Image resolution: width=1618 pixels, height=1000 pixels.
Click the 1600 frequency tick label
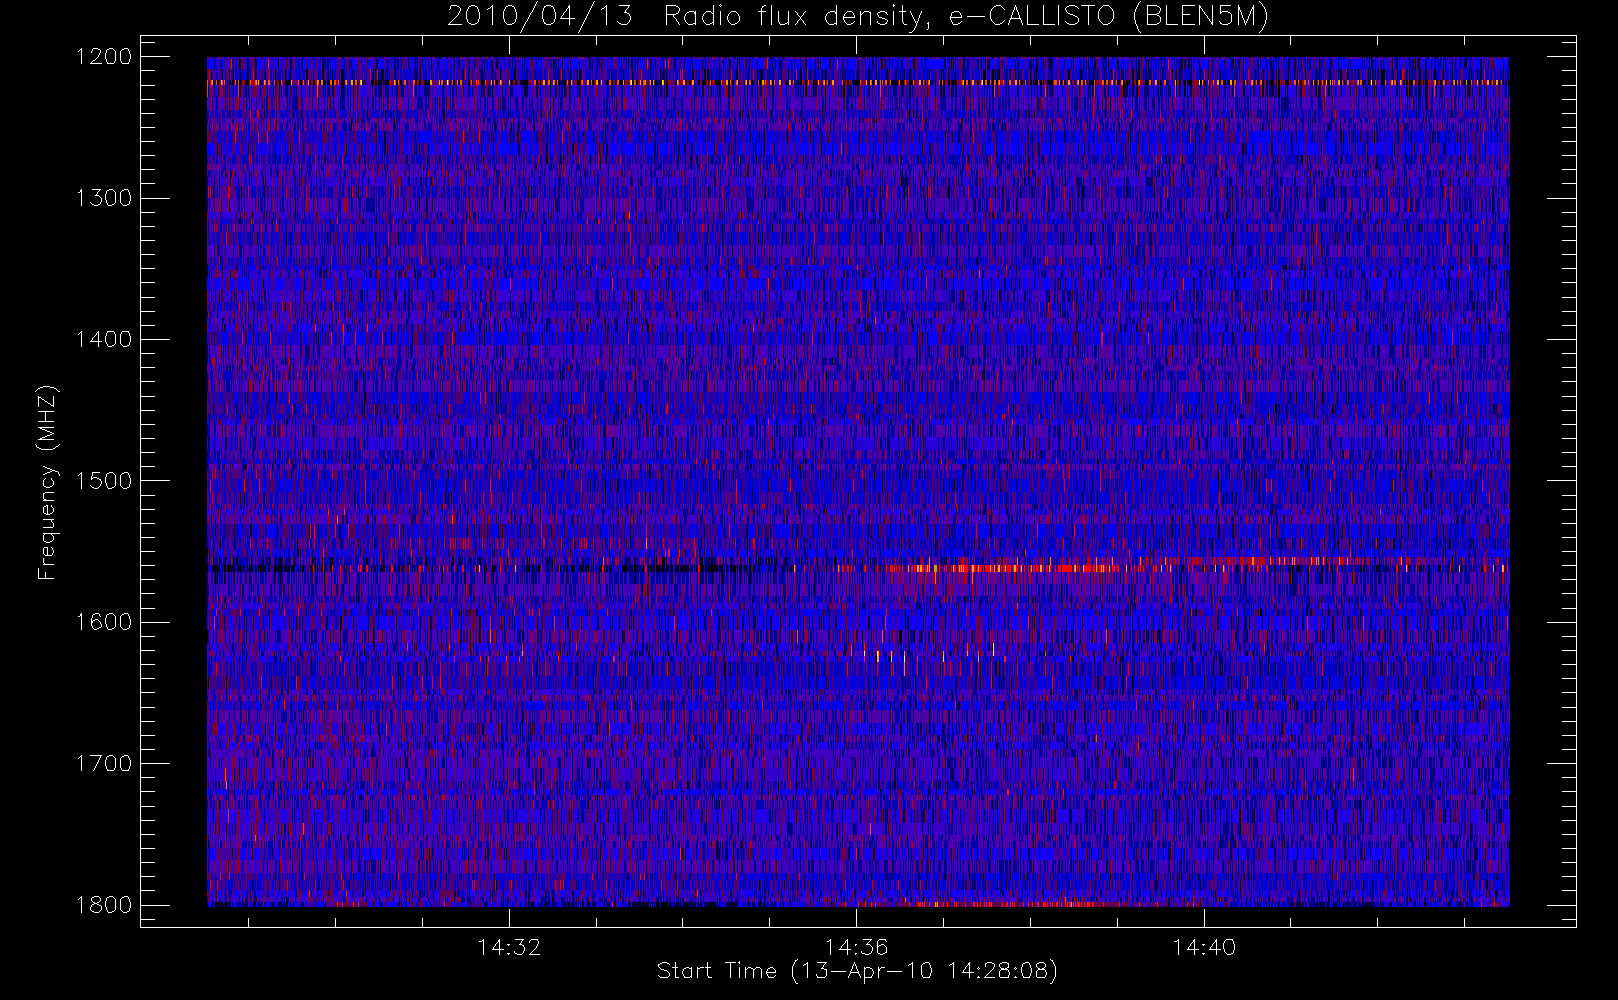click(x=104, y=622)
